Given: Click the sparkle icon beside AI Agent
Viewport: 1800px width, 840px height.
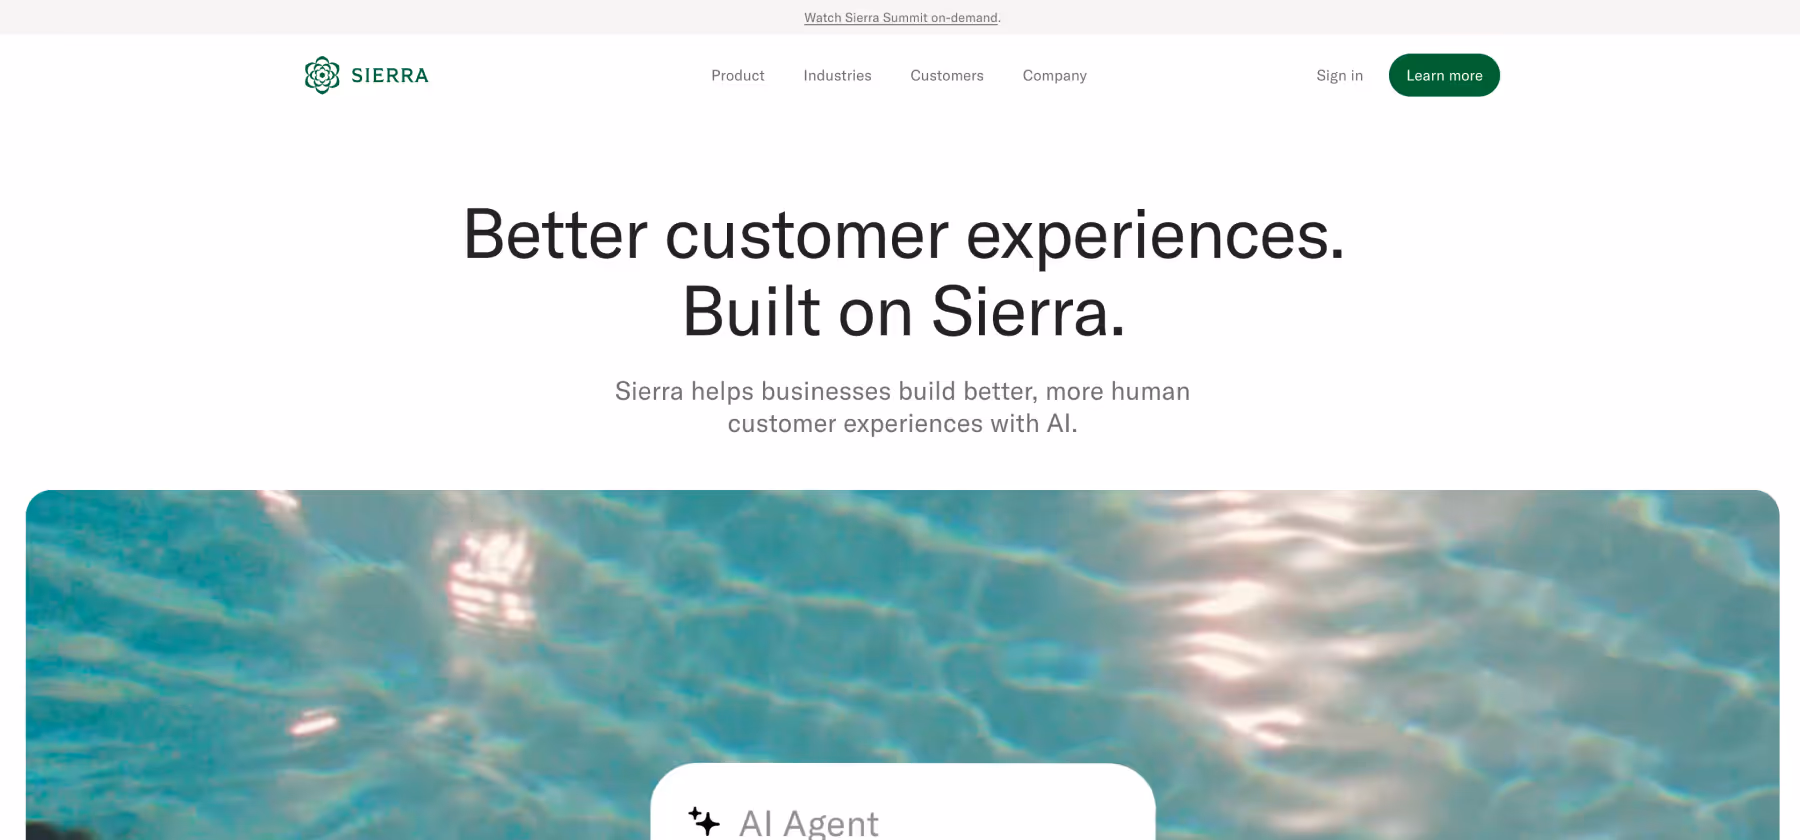Looking at the screenshot, I should coord(704,821).
